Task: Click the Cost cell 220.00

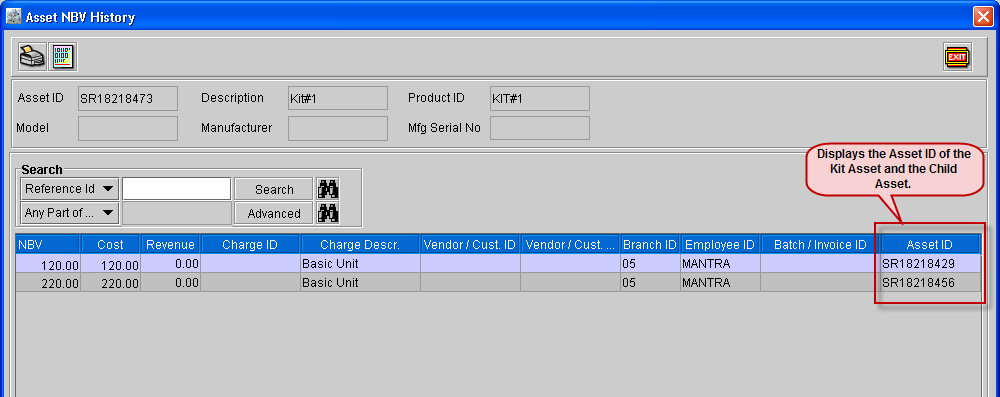Action: (x=110, y=283)
